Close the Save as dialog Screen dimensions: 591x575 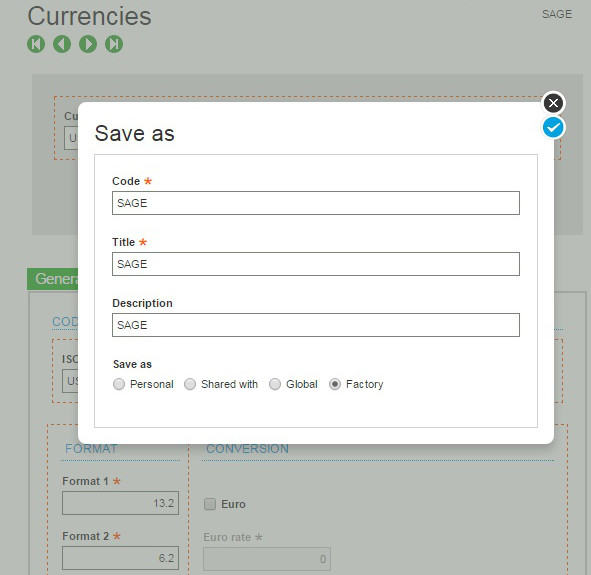(553, 103)
